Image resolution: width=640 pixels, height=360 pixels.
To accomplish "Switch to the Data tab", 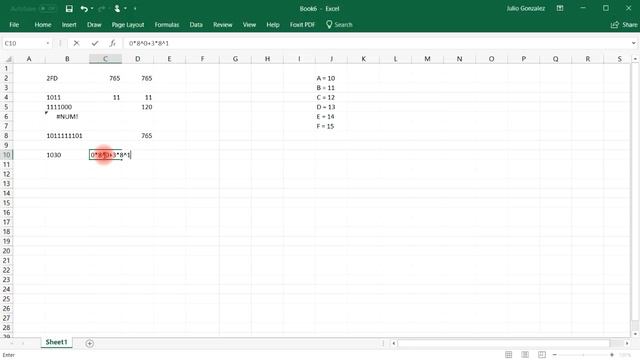I will point(196,25).
